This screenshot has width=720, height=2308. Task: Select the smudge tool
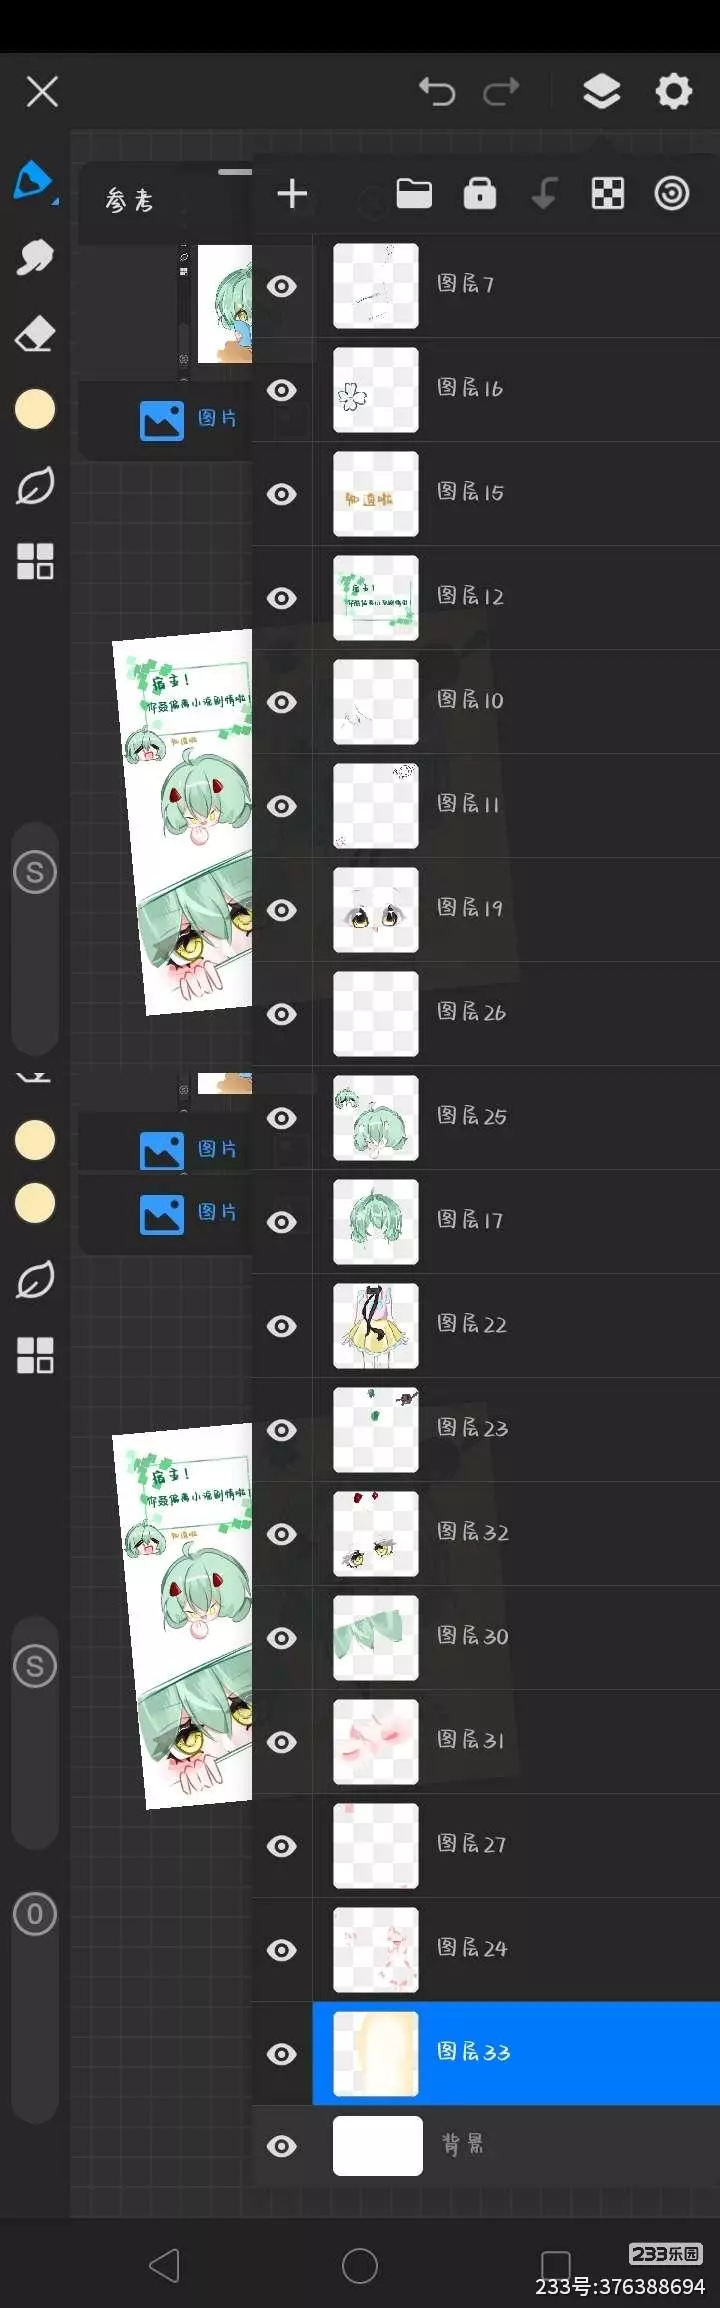35,257
